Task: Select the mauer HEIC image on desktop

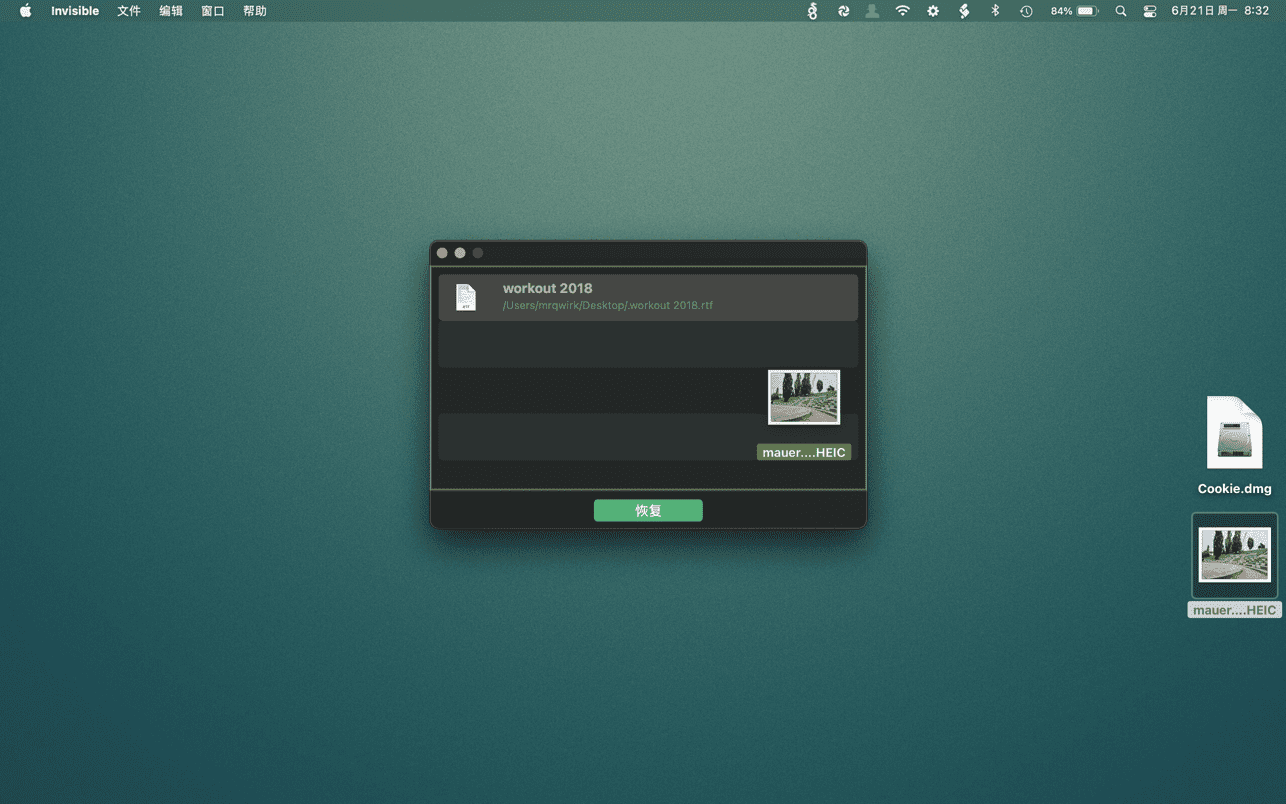Action: tap(1234, 555)
